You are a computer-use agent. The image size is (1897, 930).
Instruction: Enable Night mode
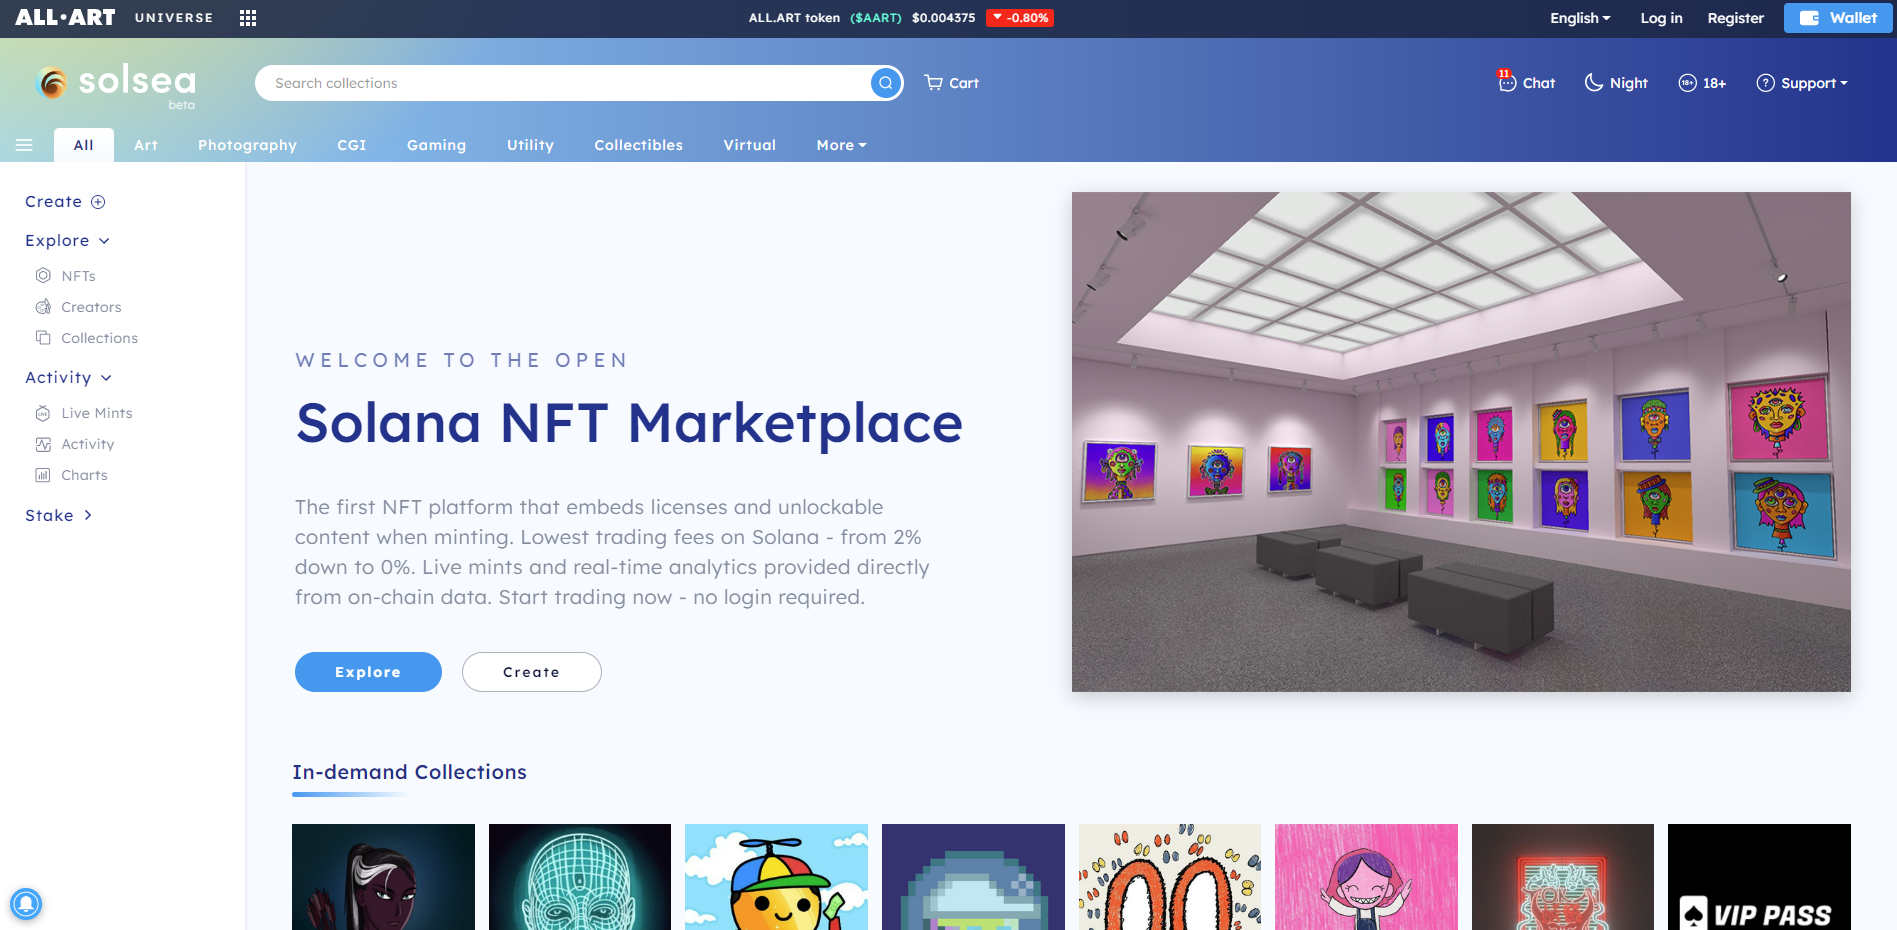[1614, 83]
